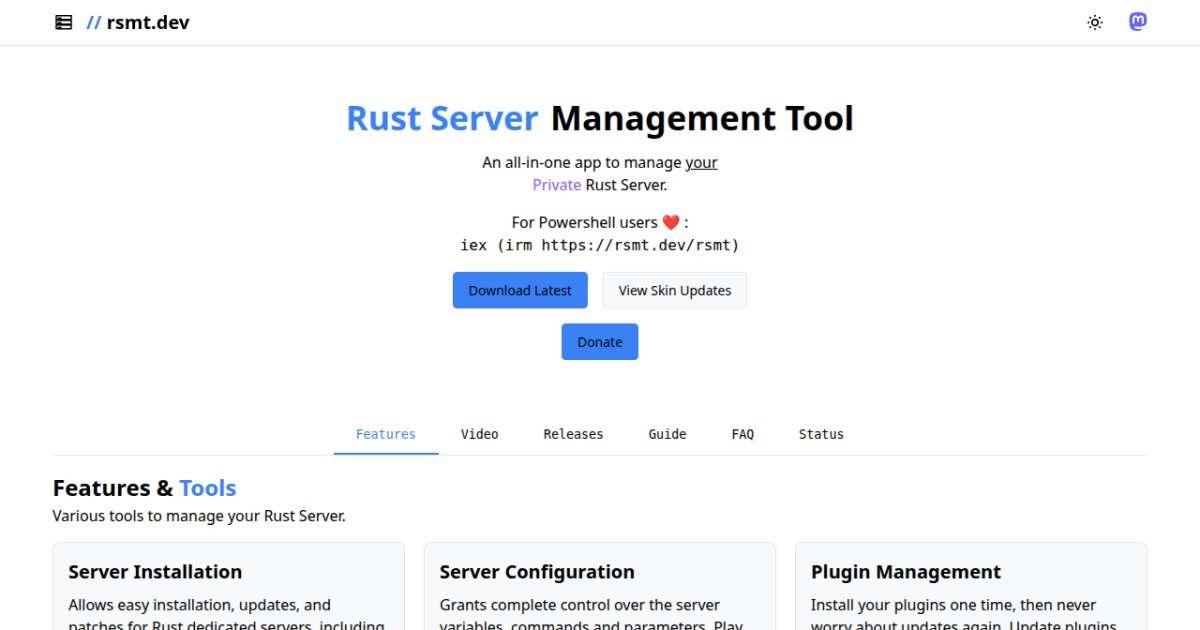Switch to the Video tab
Image resolution: width=1200 pixels, height=630 pixels.
[x=480, y=434]
